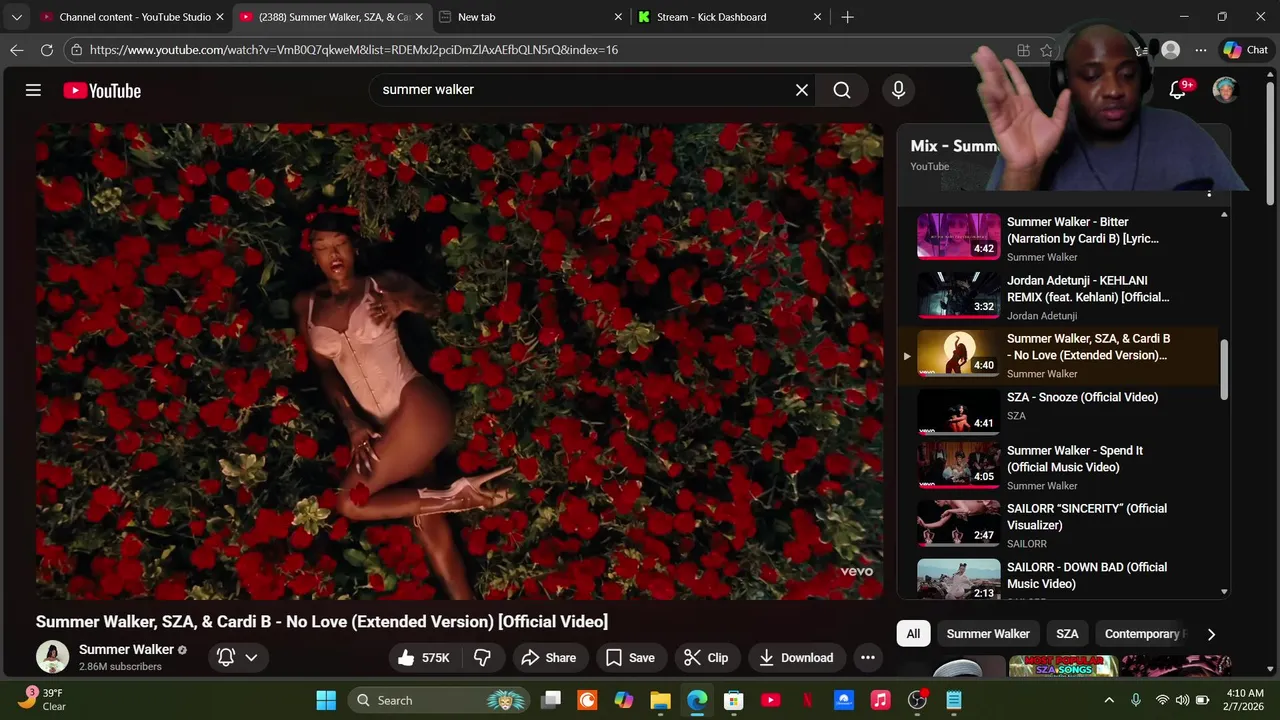Click the browser address bar URL
This screenshot has height=720, width=1280.
[x=354, y=50]
